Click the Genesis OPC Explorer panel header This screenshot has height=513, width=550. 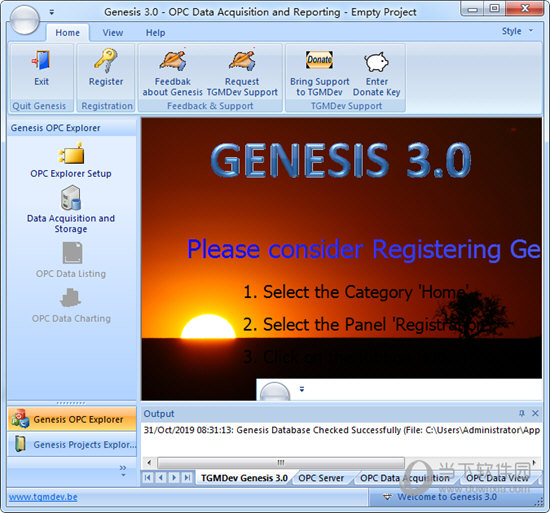[72, 128]
